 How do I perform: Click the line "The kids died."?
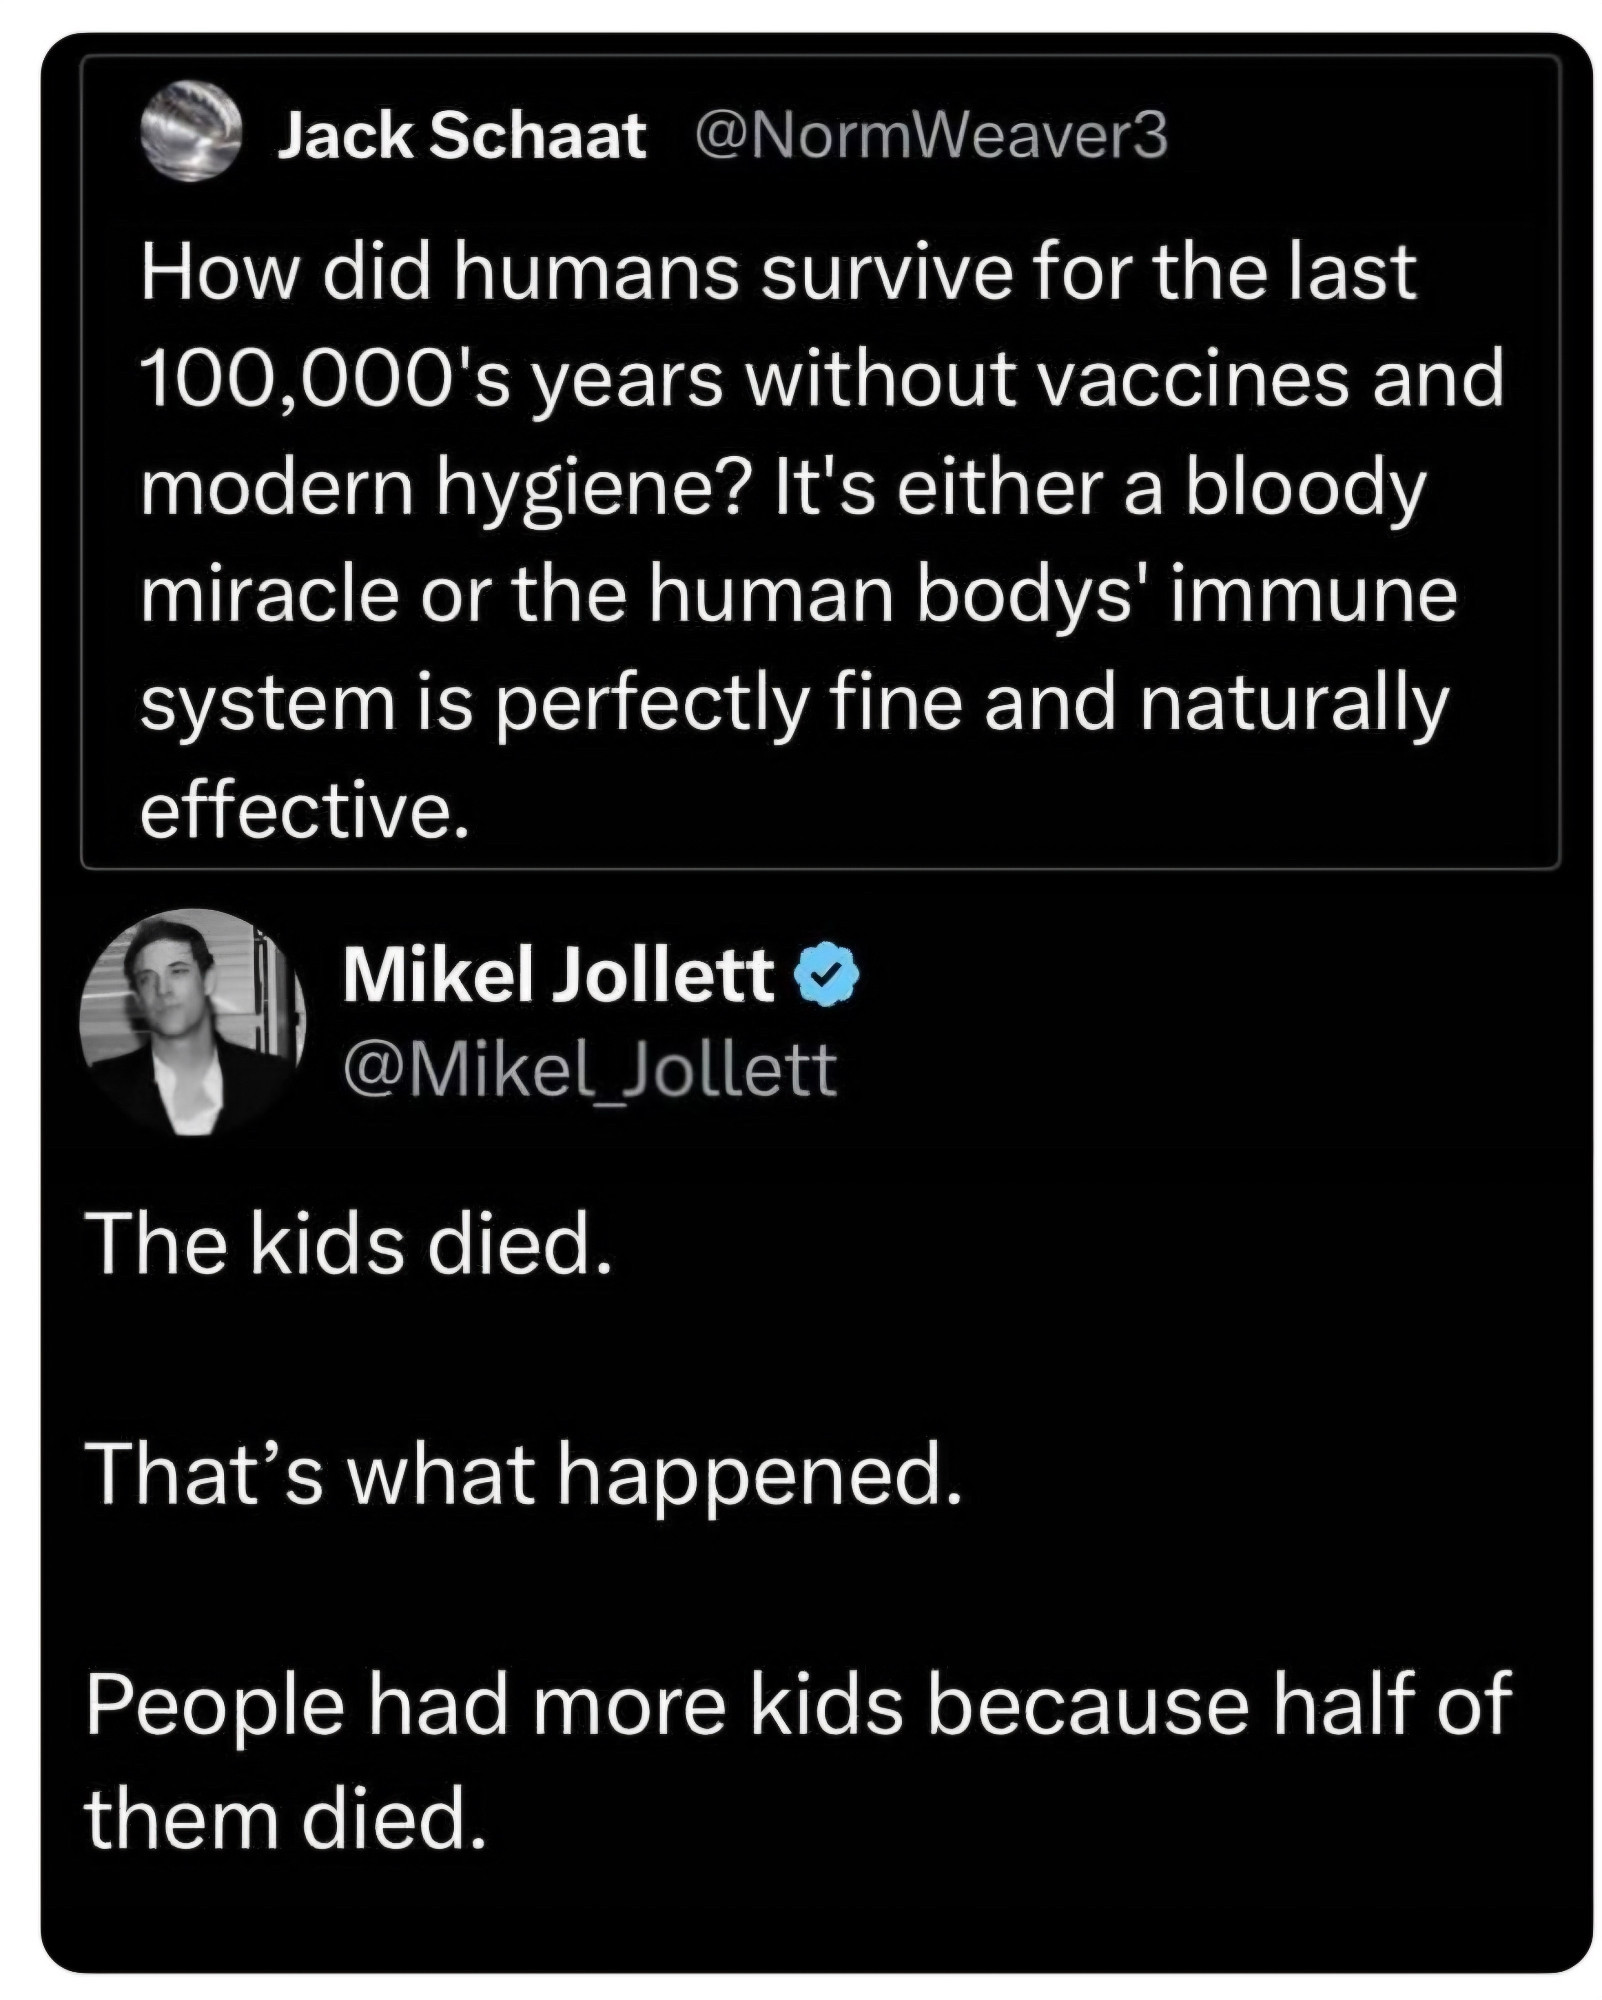349,1246
